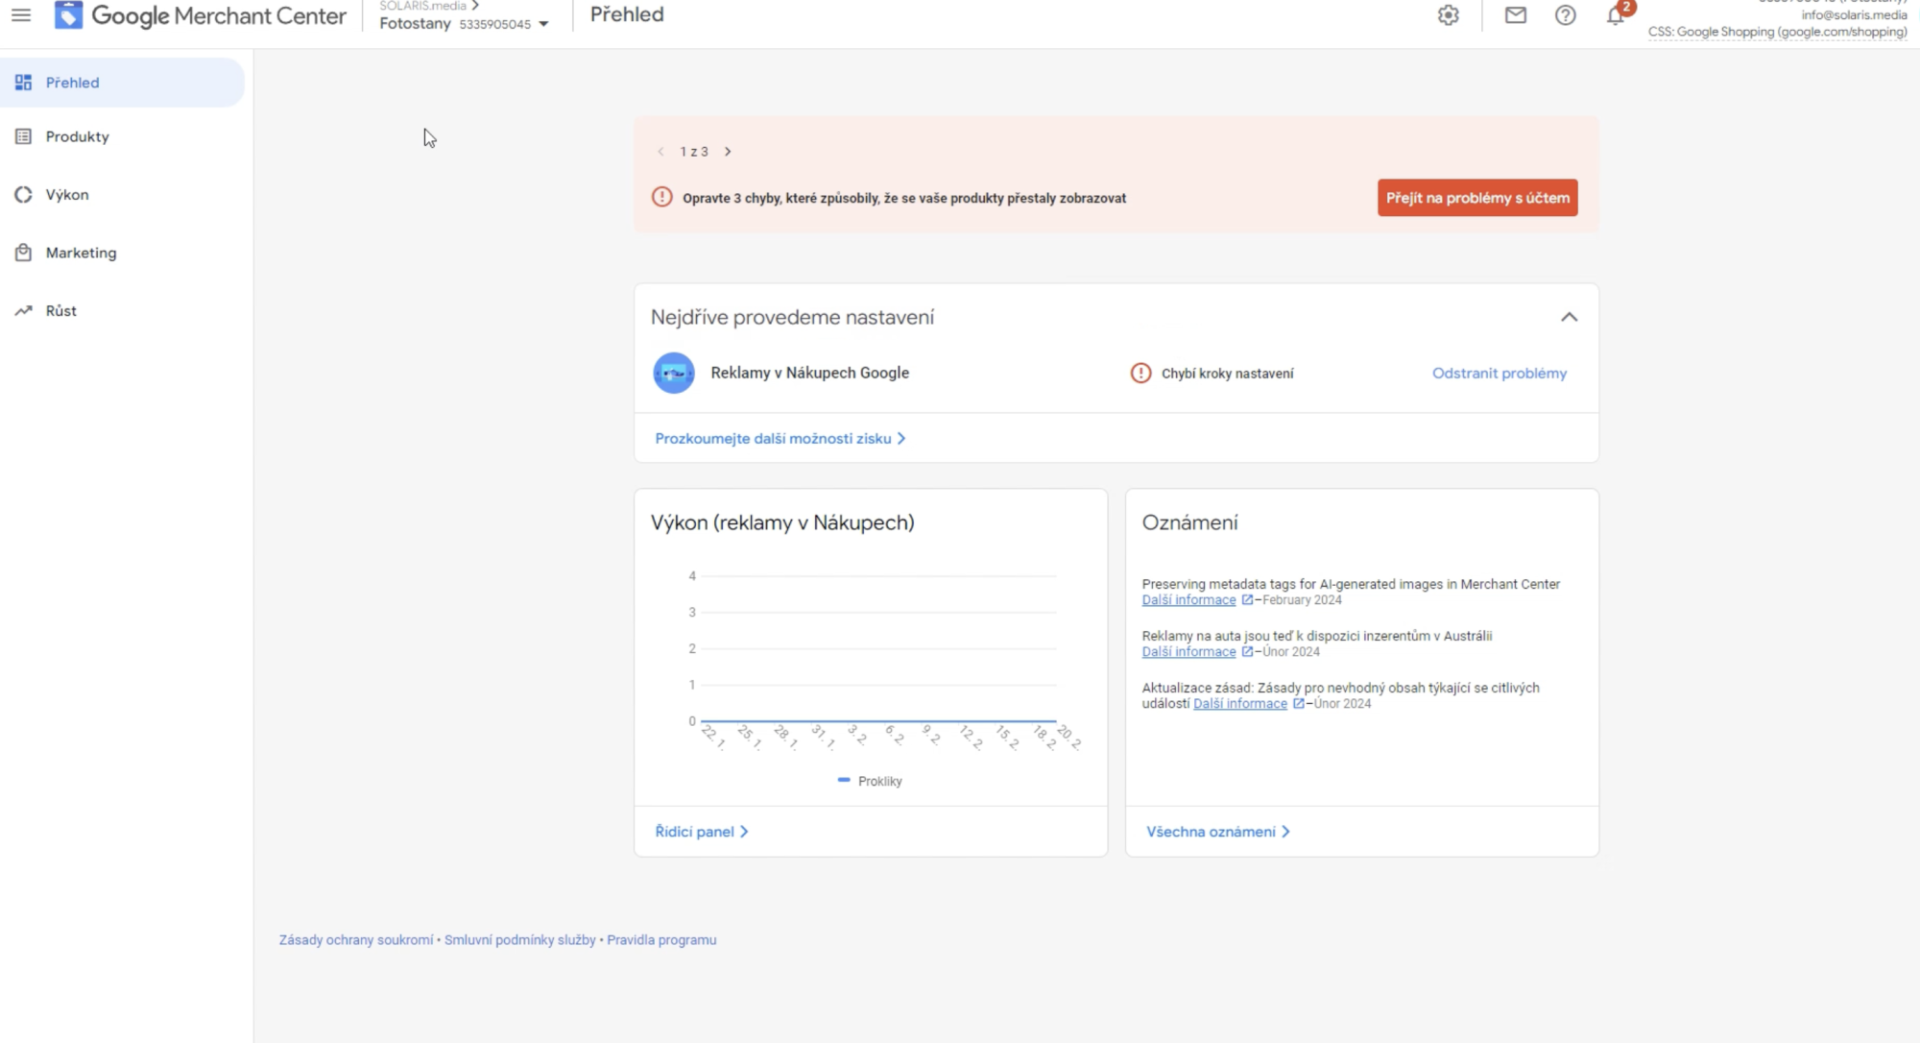Viewport: 1920px width, 1043px height.
Task: Click the 1 z 3 alert counter
Action: [694, 151]
